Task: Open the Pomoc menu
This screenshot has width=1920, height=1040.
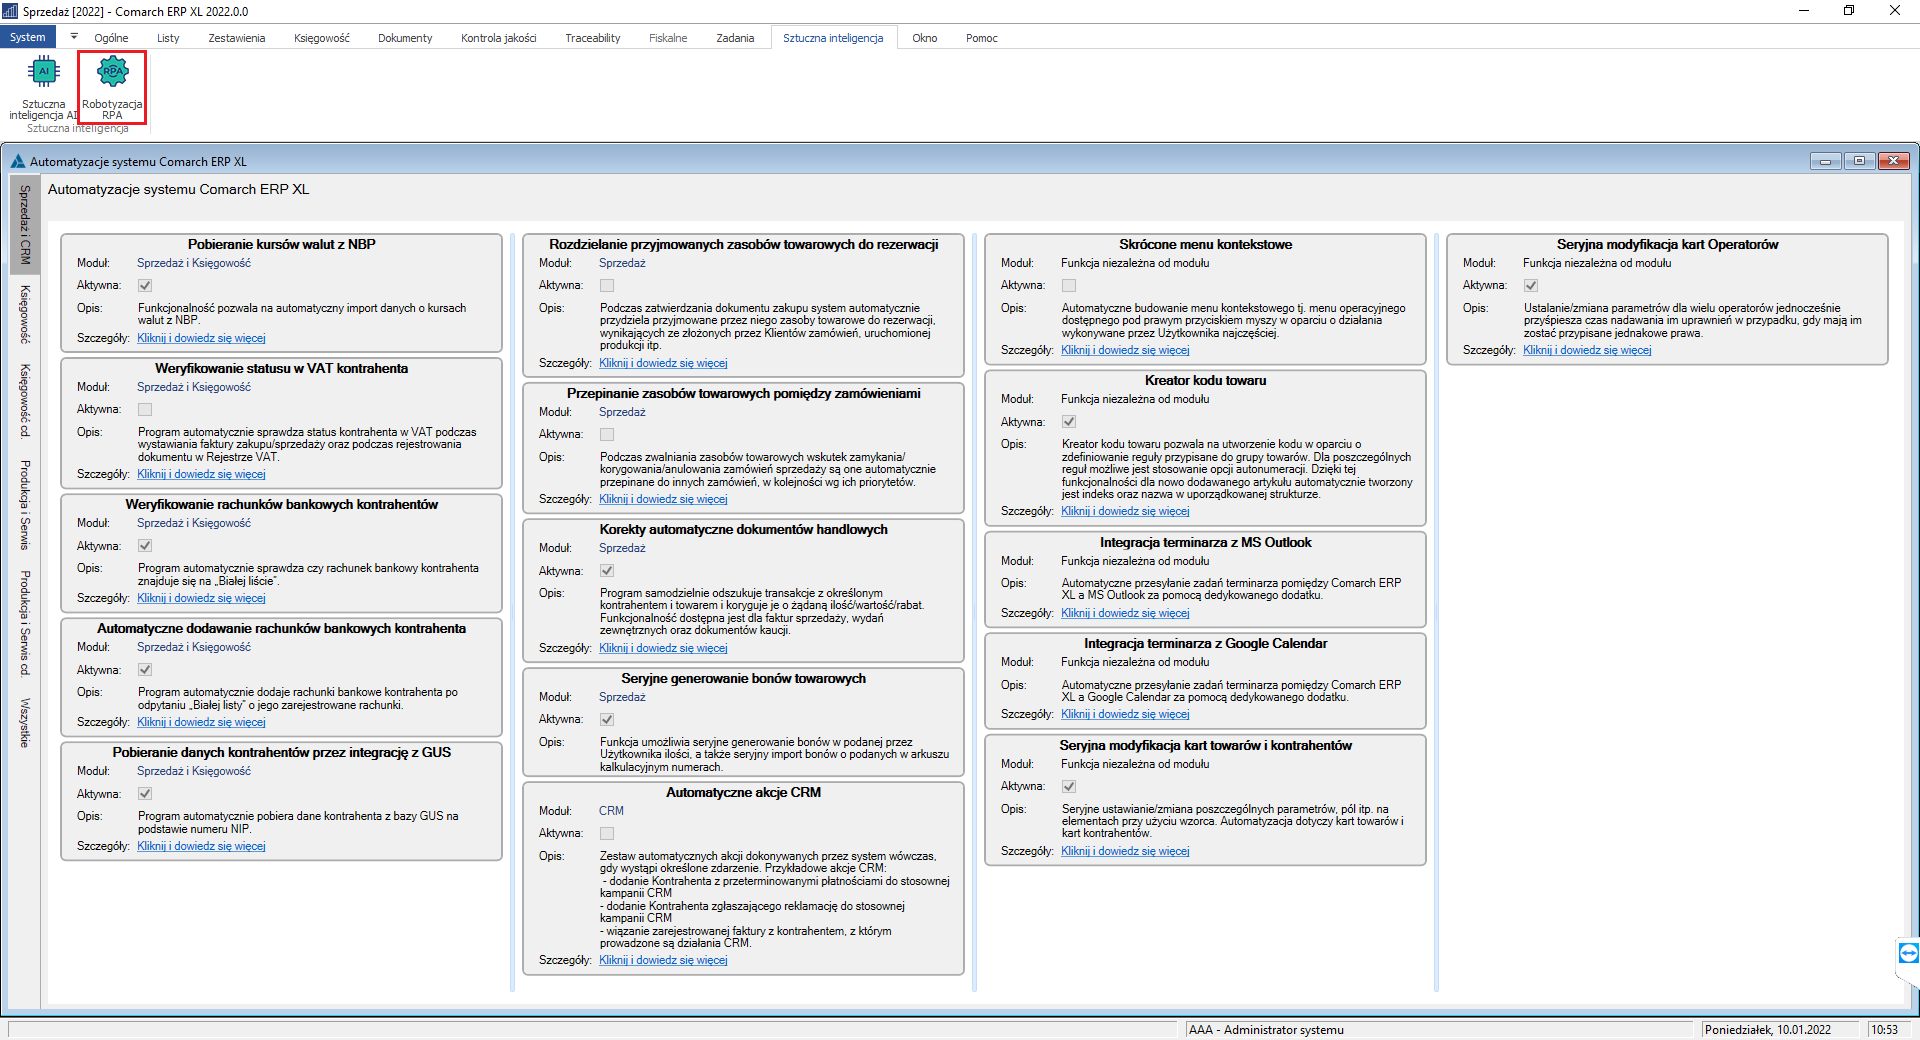Action: 982,38
